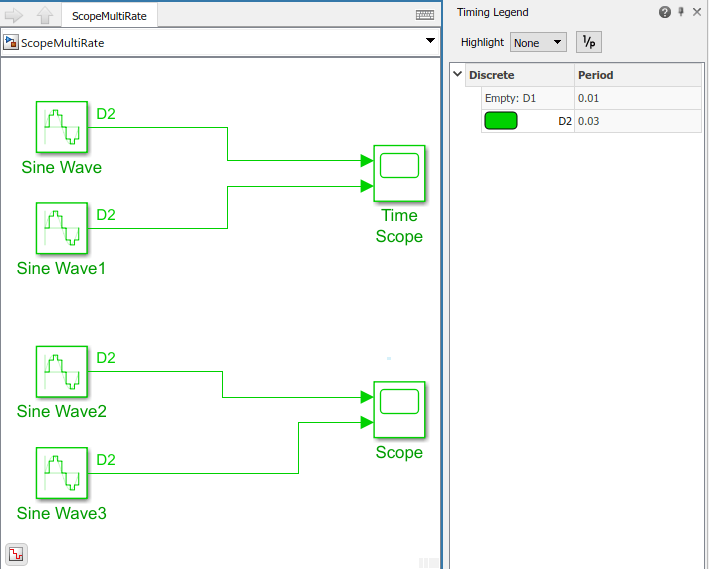
Task: Open Timing Legend help icon
Action: [x=664, y=12]
